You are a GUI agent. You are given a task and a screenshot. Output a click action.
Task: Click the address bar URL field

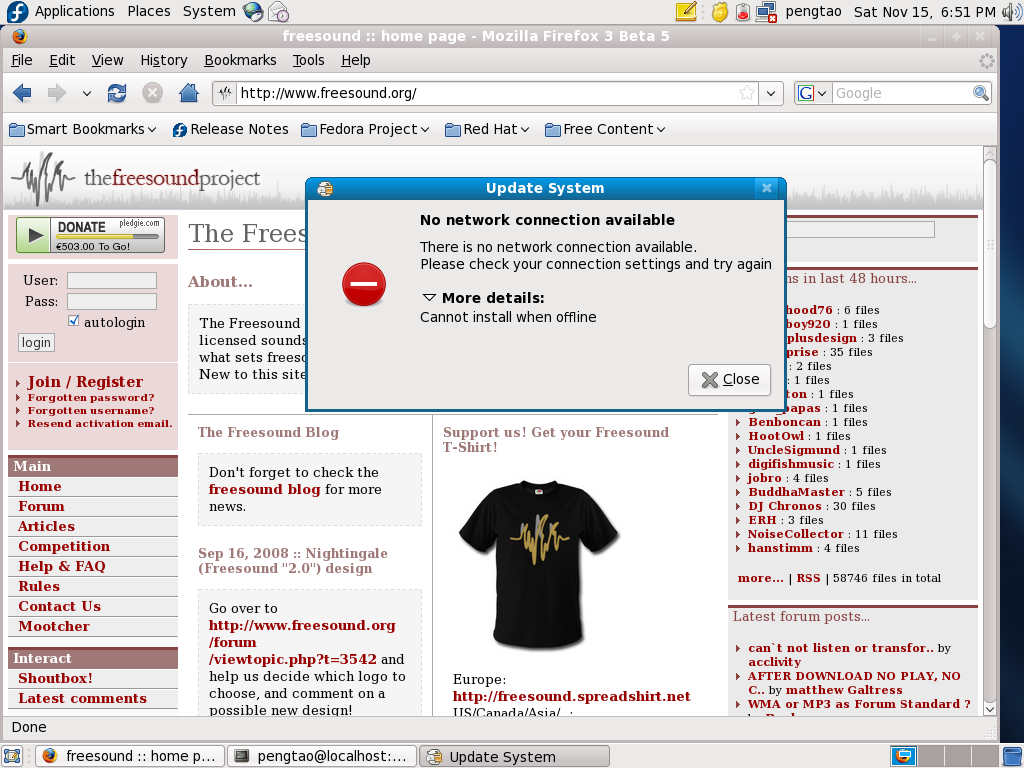click(487, 93)
